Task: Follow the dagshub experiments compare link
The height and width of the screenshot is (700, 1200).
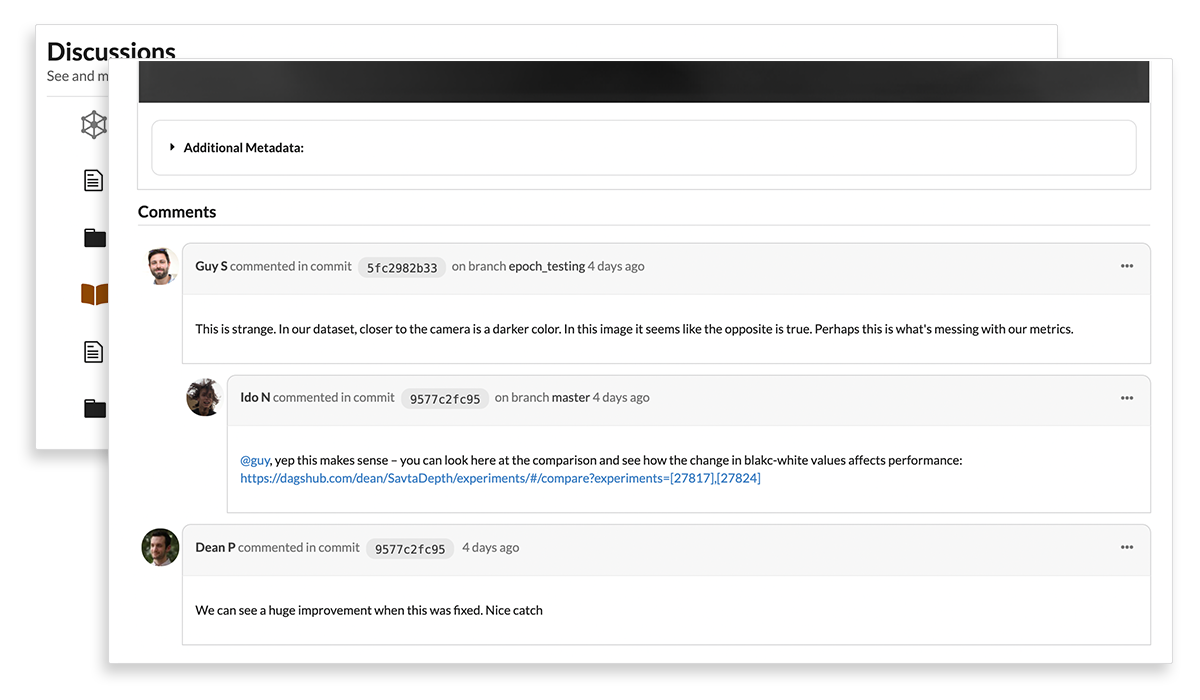Action: coord(500,479)
